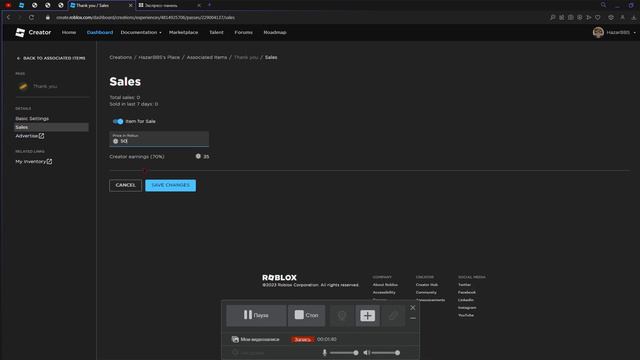This screenshot has height=360, width=640.
Task: Open the Accessibility footer link
Action: tap(384, 293)
